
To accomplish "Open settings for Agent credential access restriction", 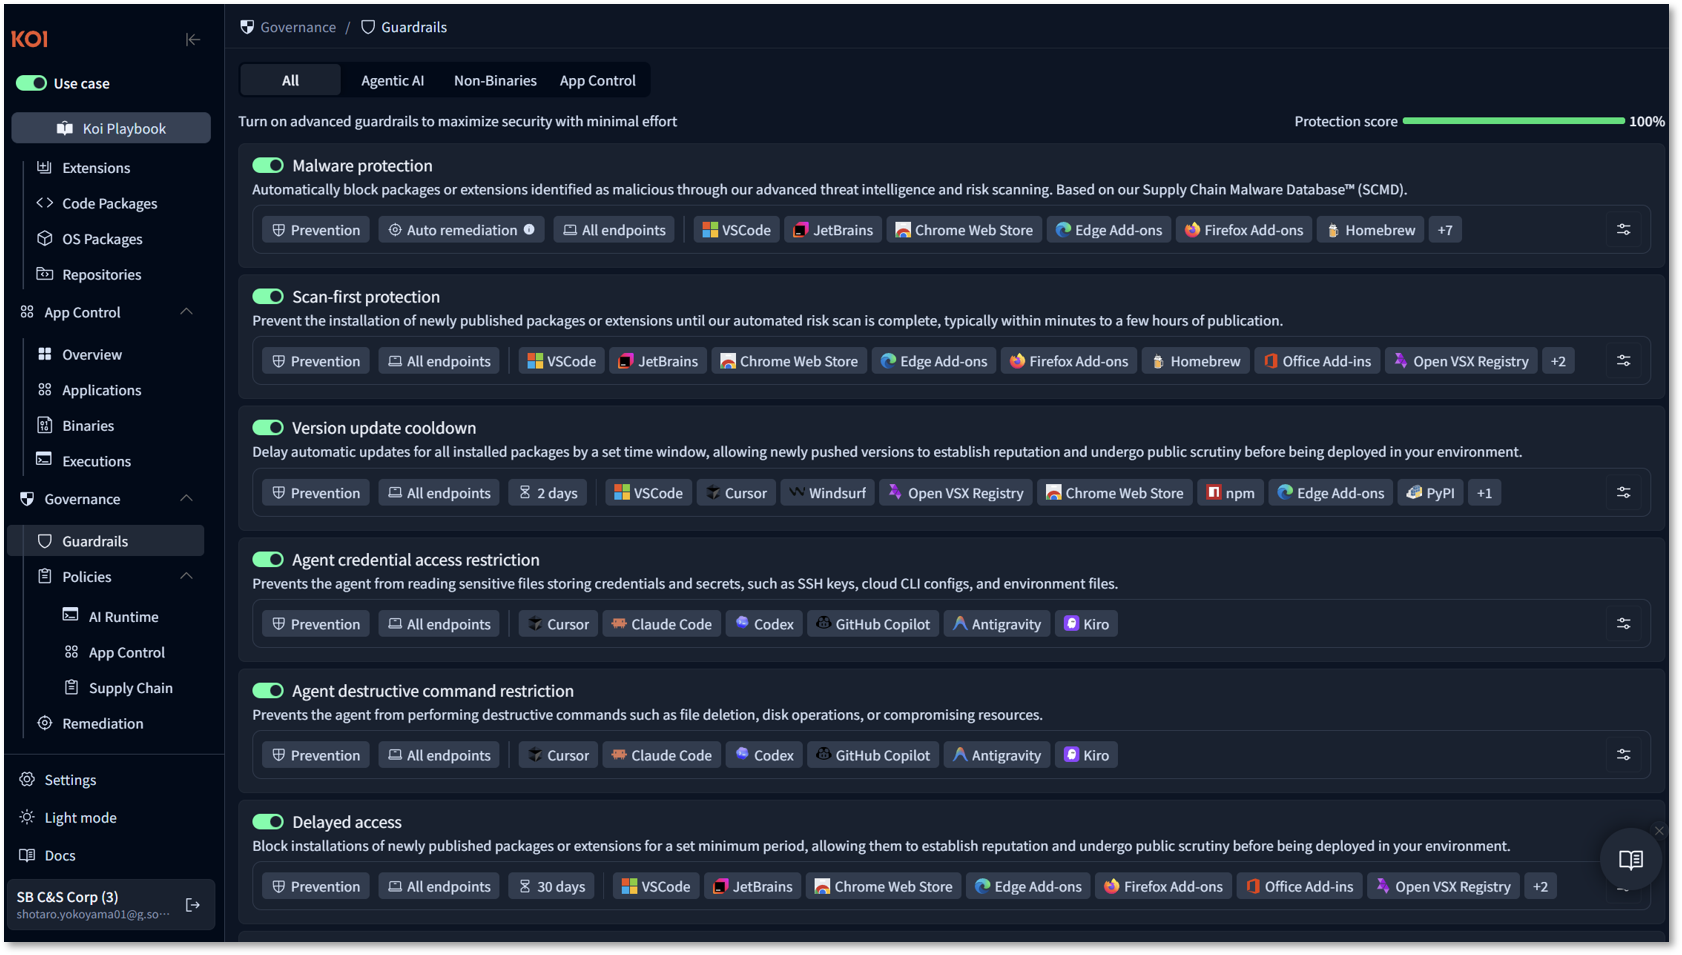I will [x=1624, y=624].
